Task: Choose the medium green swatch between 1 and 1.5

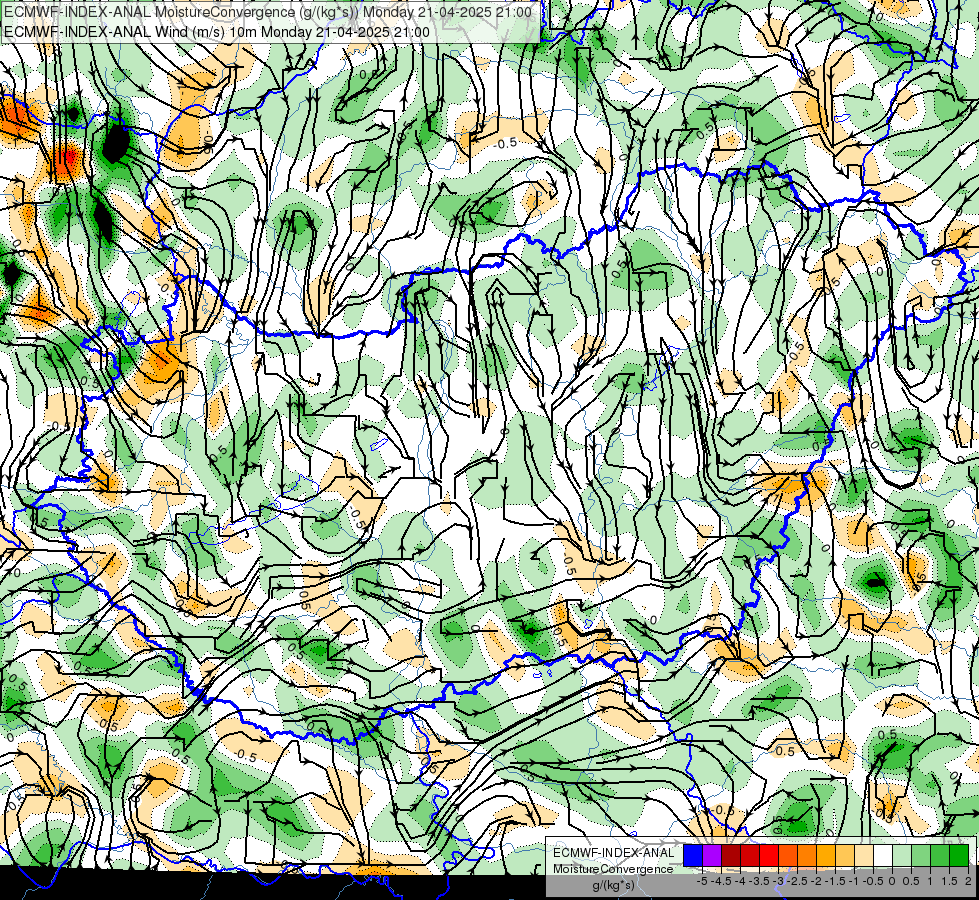Action: tap(940, 855)
